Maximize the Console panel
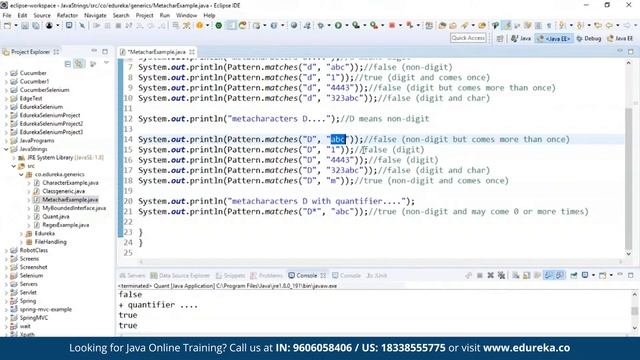The width and height of the screenshot is (640, 360). 631,276
